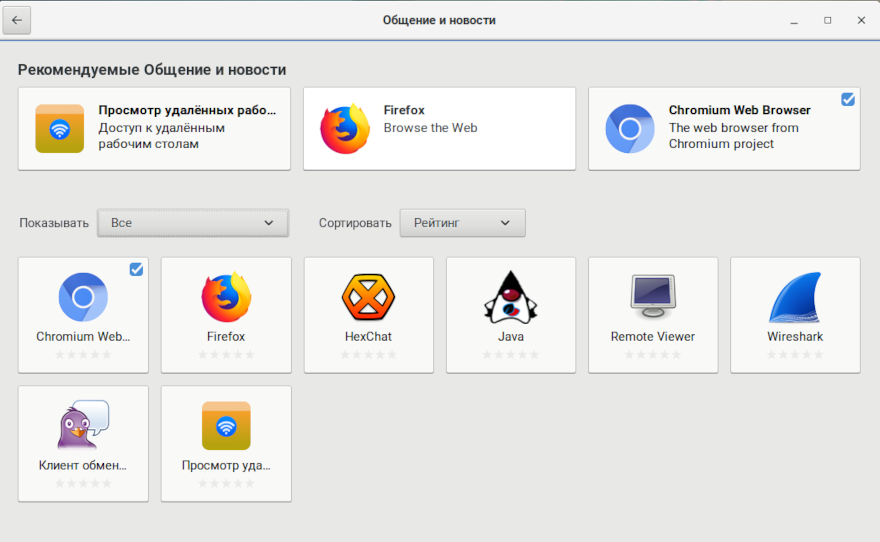The image size is (880, 542).
Task: Expand the 'Сортировать' dropdown set to 'Рейтинг'
Action: pyautogui.click(x=462, y=223)
